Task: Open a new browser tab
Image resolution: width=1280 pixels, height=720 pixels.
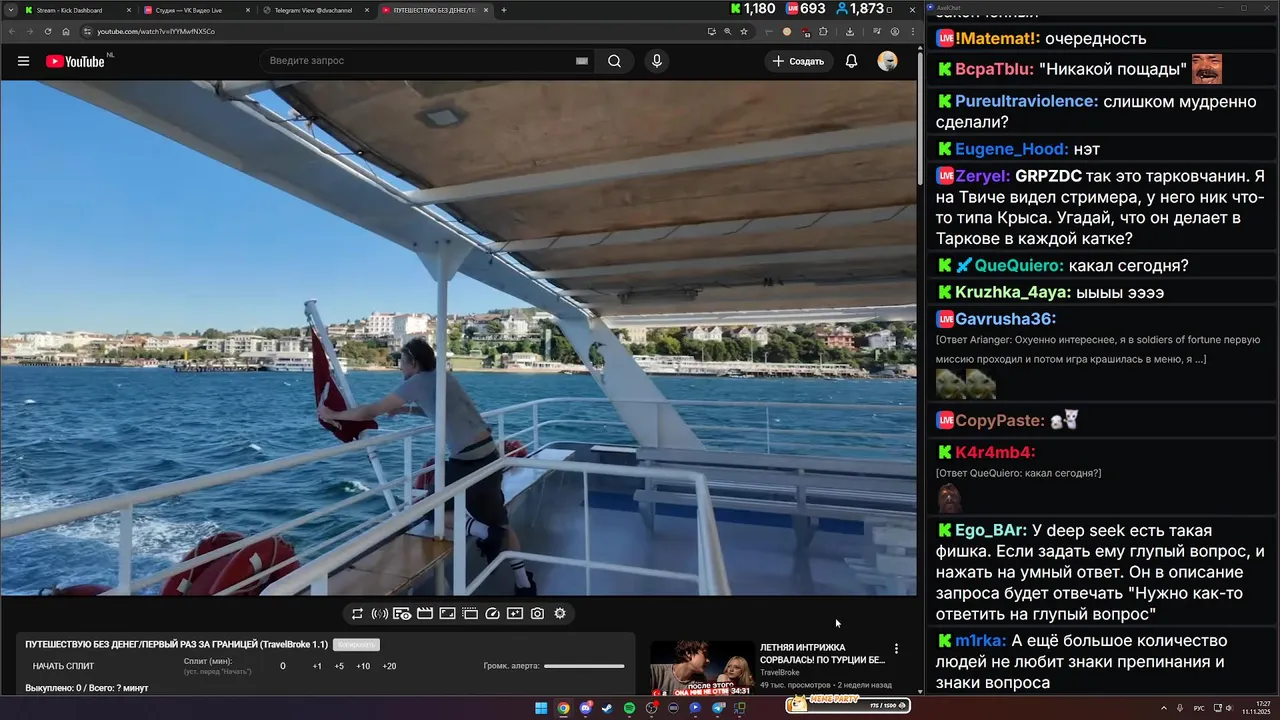Action: pyautogui.click(x=504, y=10)
